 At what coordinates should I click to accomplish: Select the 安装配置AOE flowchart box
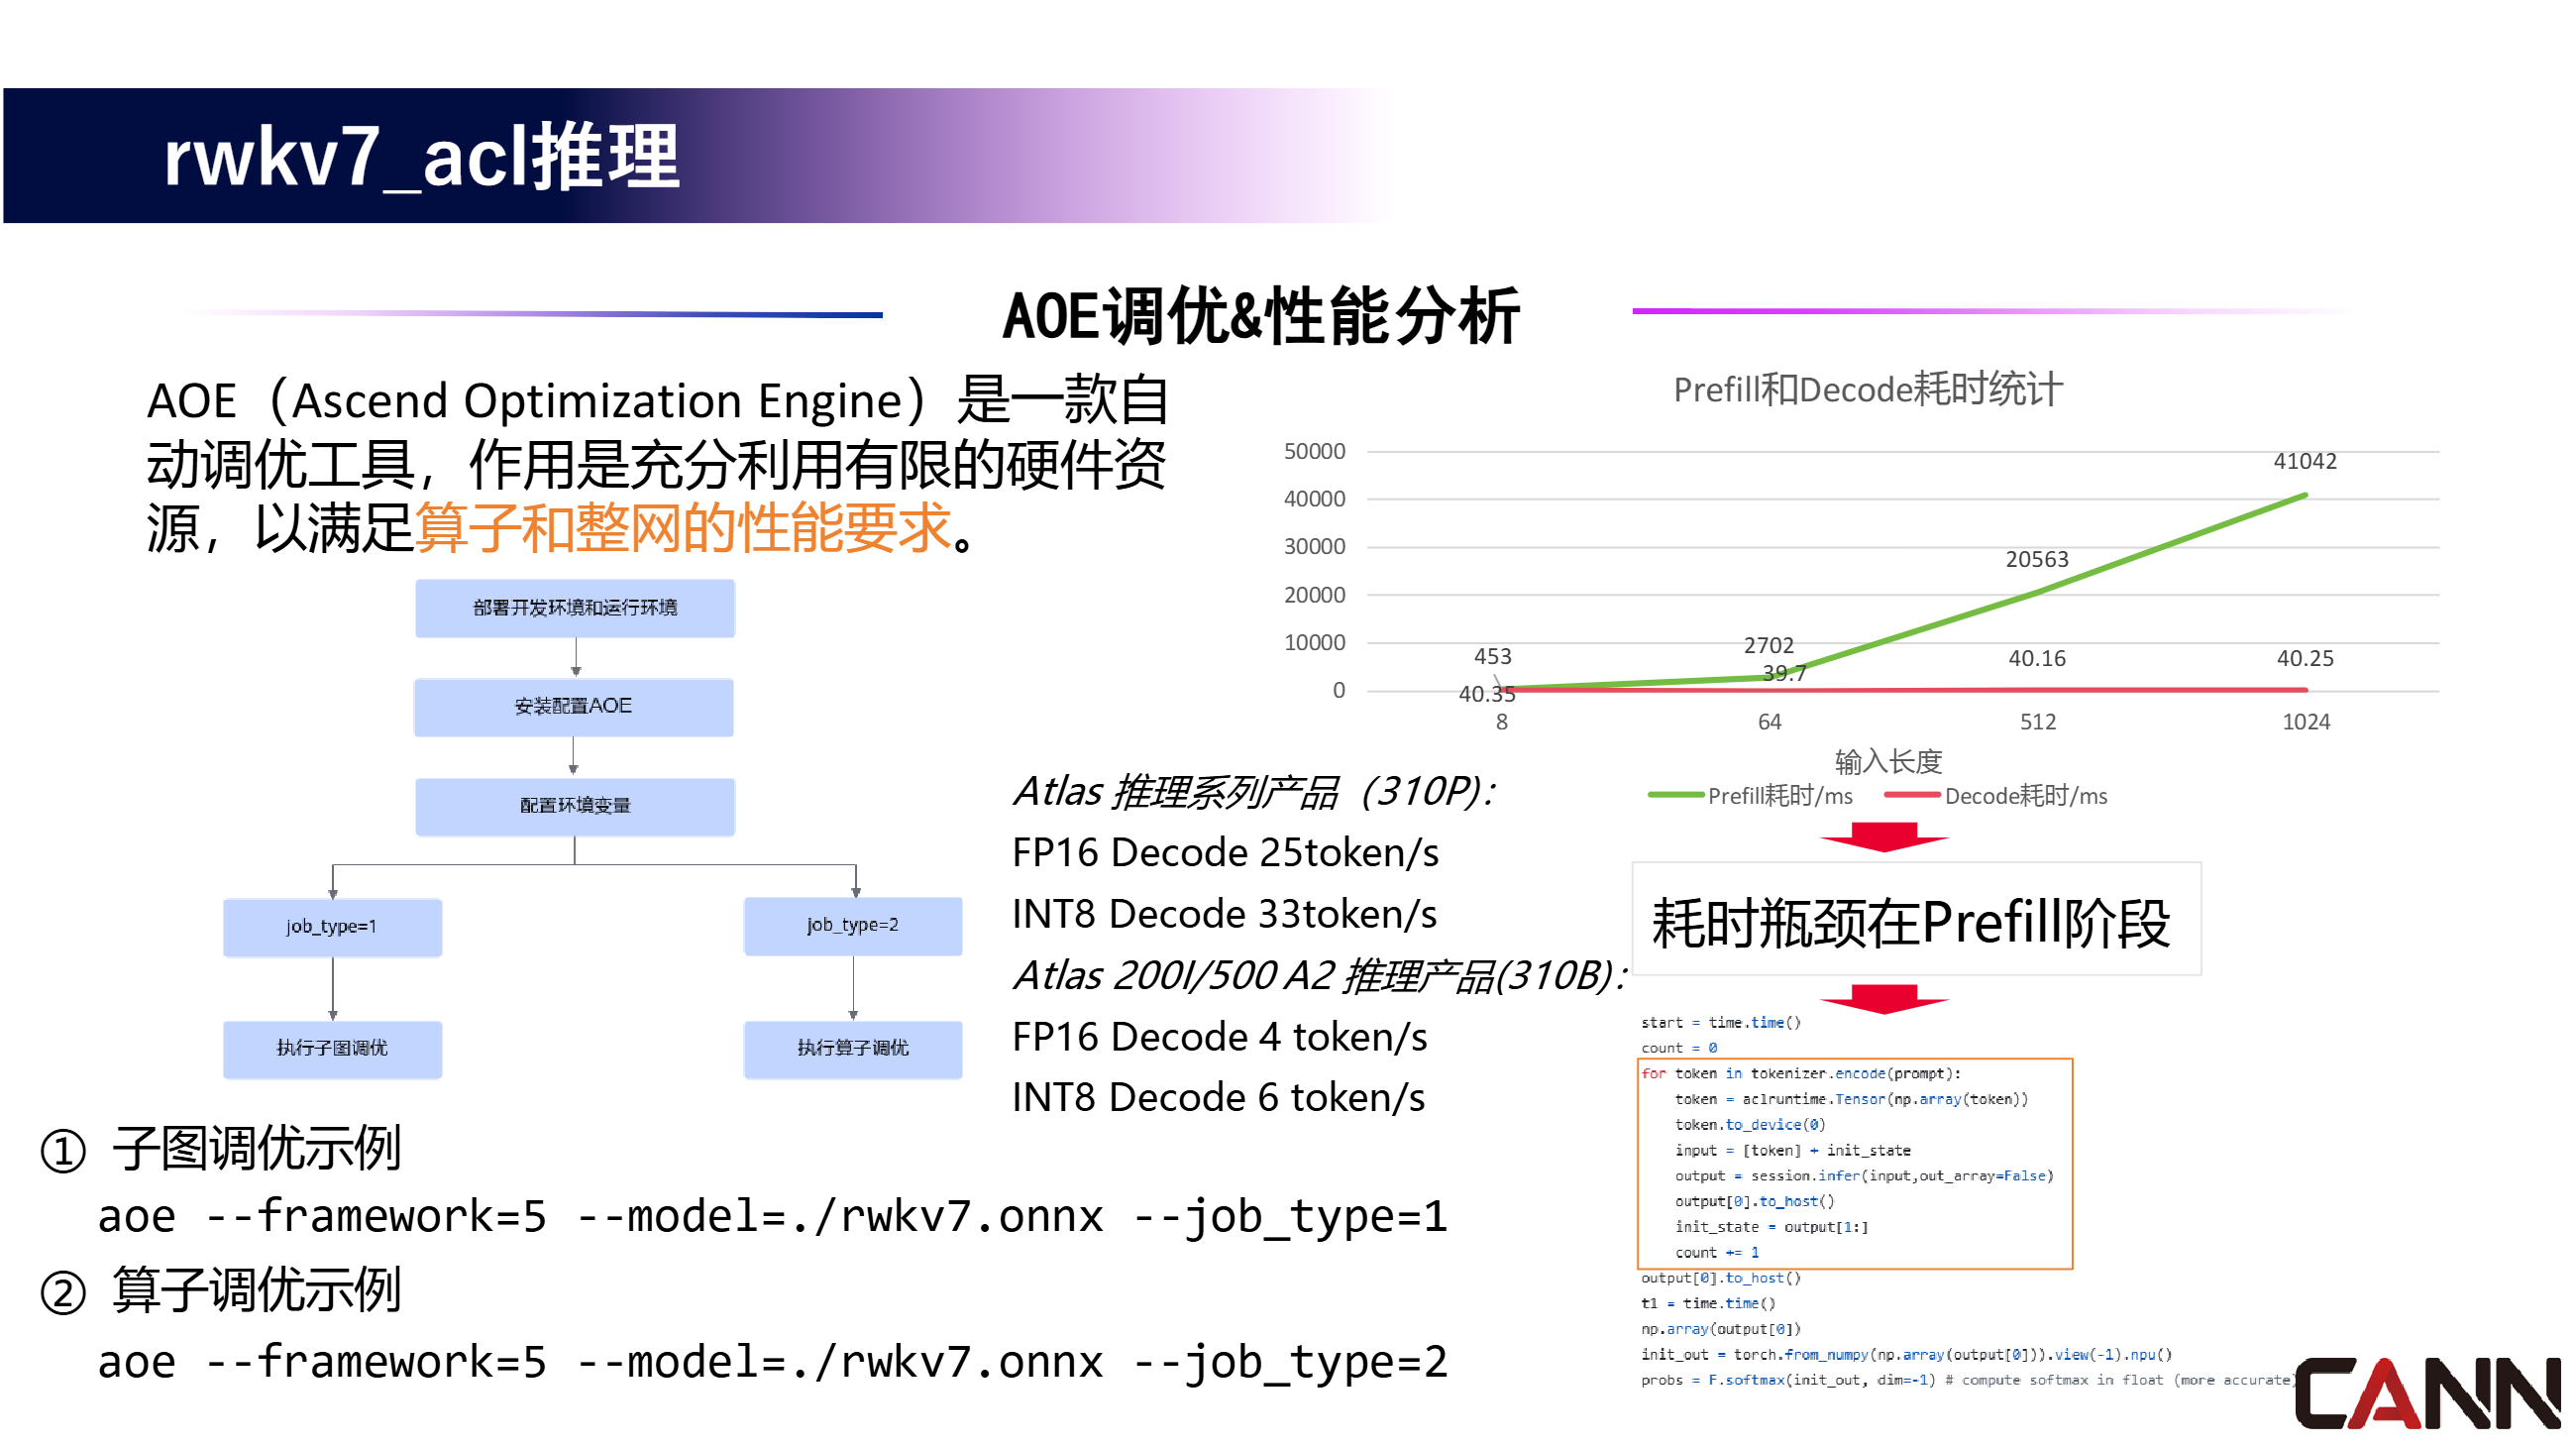point(573,707)
